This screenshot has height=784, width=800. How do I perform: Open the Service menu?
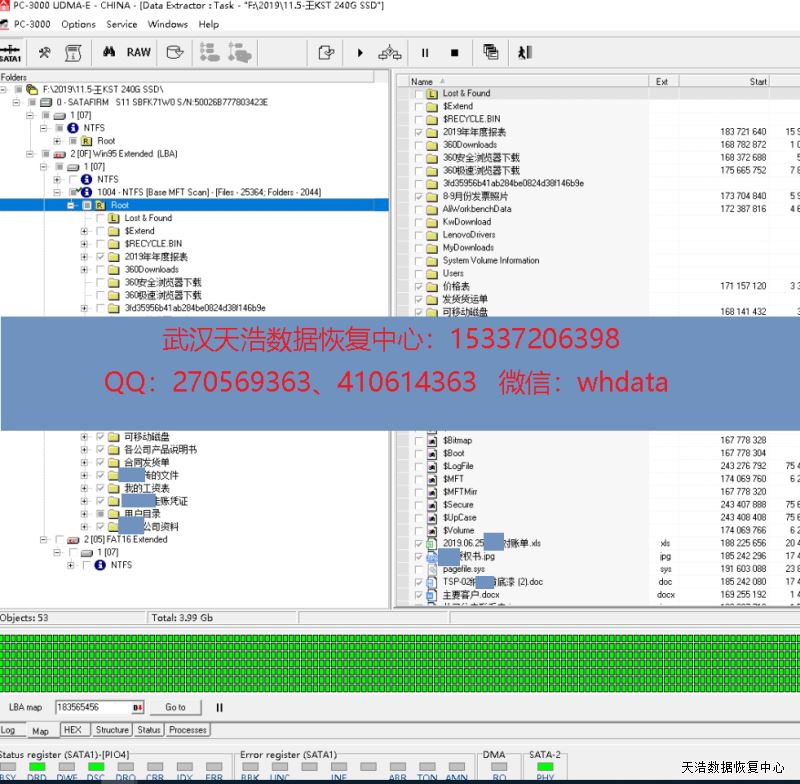point(122,24)
